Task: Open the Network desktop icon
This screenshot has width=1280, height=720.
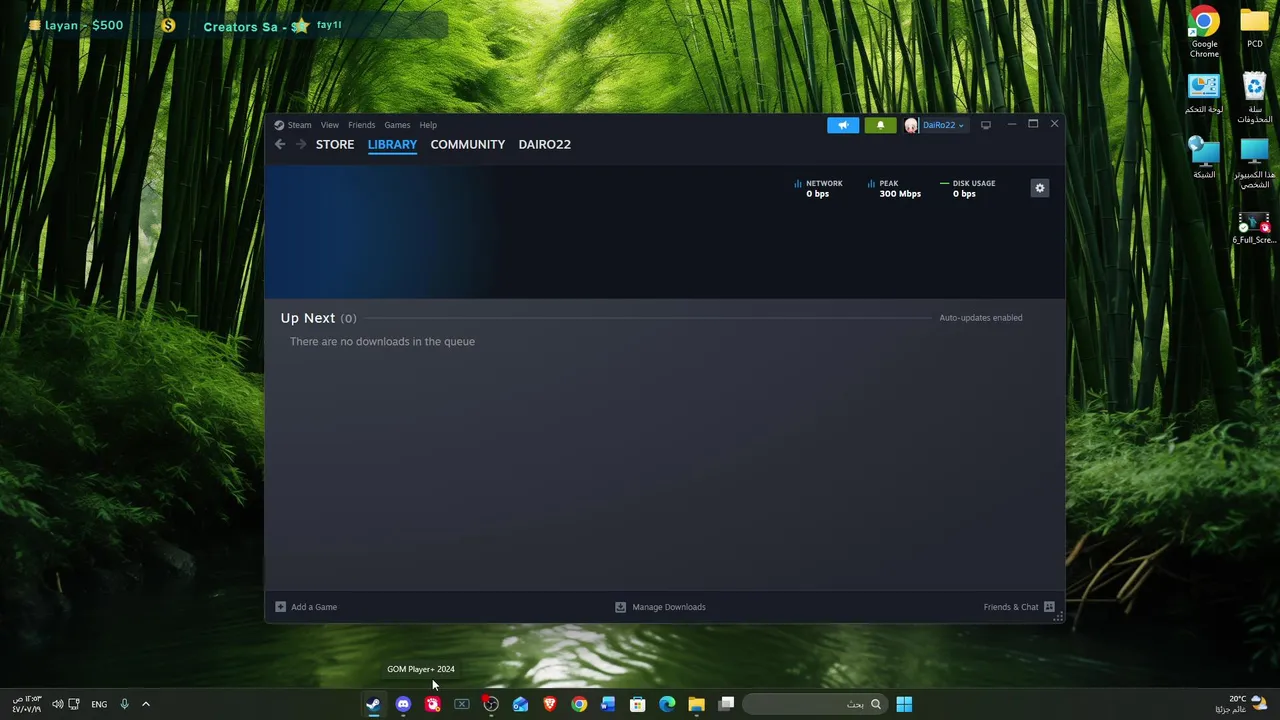Action: [1204, 158]
